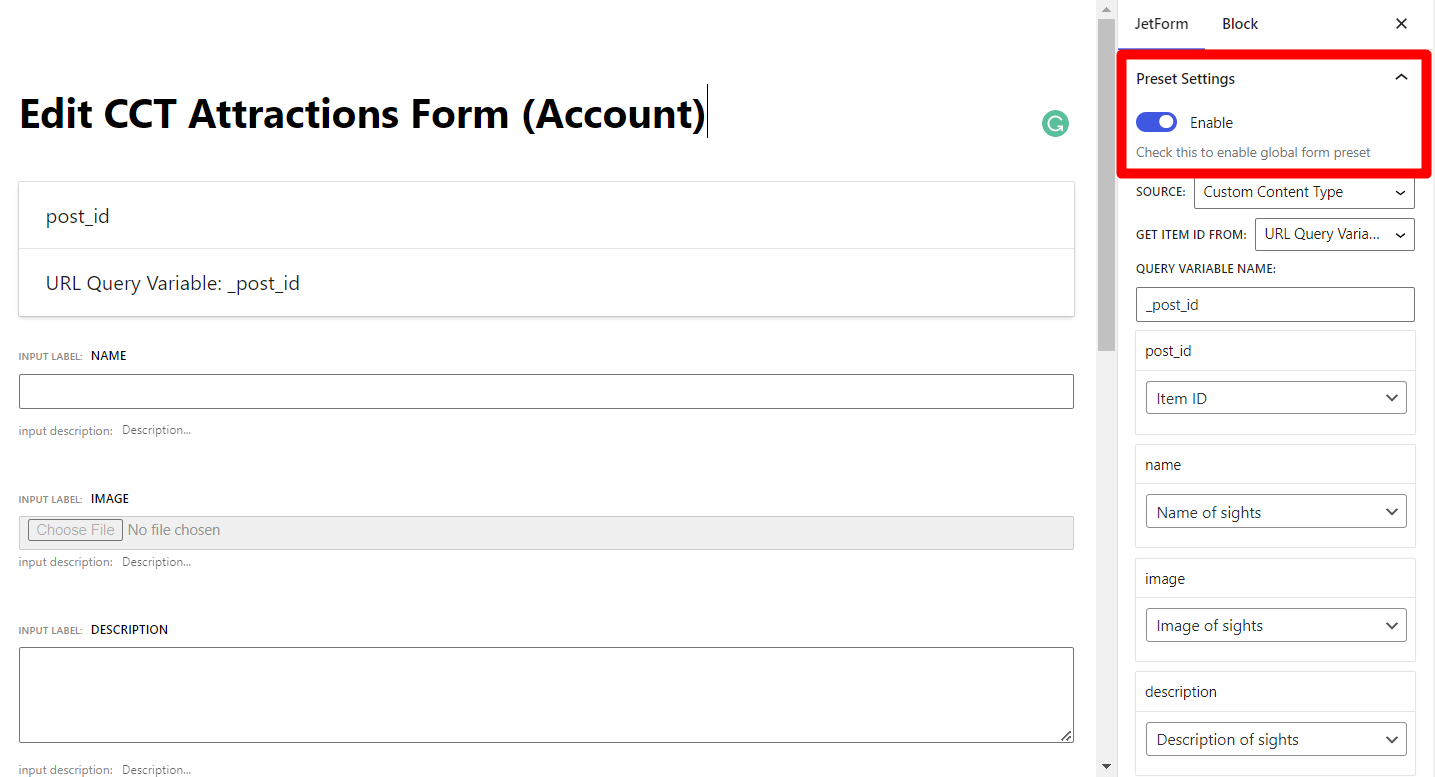Click the scrollbar down arrow
This screenshot has height=777, width=1435.
[x=1105, y=766]
